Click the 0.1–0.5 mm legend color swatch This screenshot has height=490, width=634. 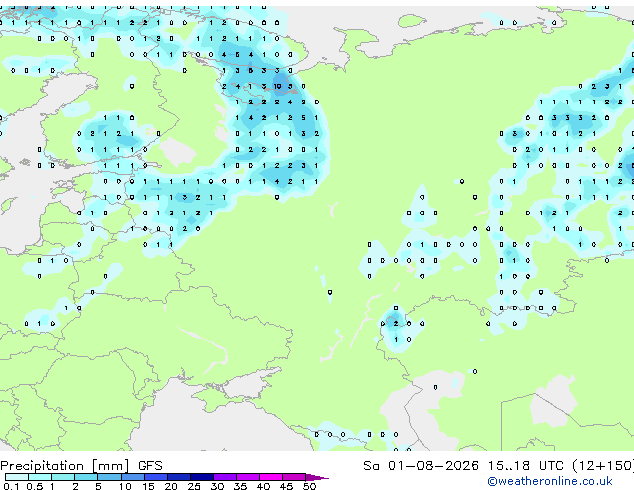click(x=17, y=477)
